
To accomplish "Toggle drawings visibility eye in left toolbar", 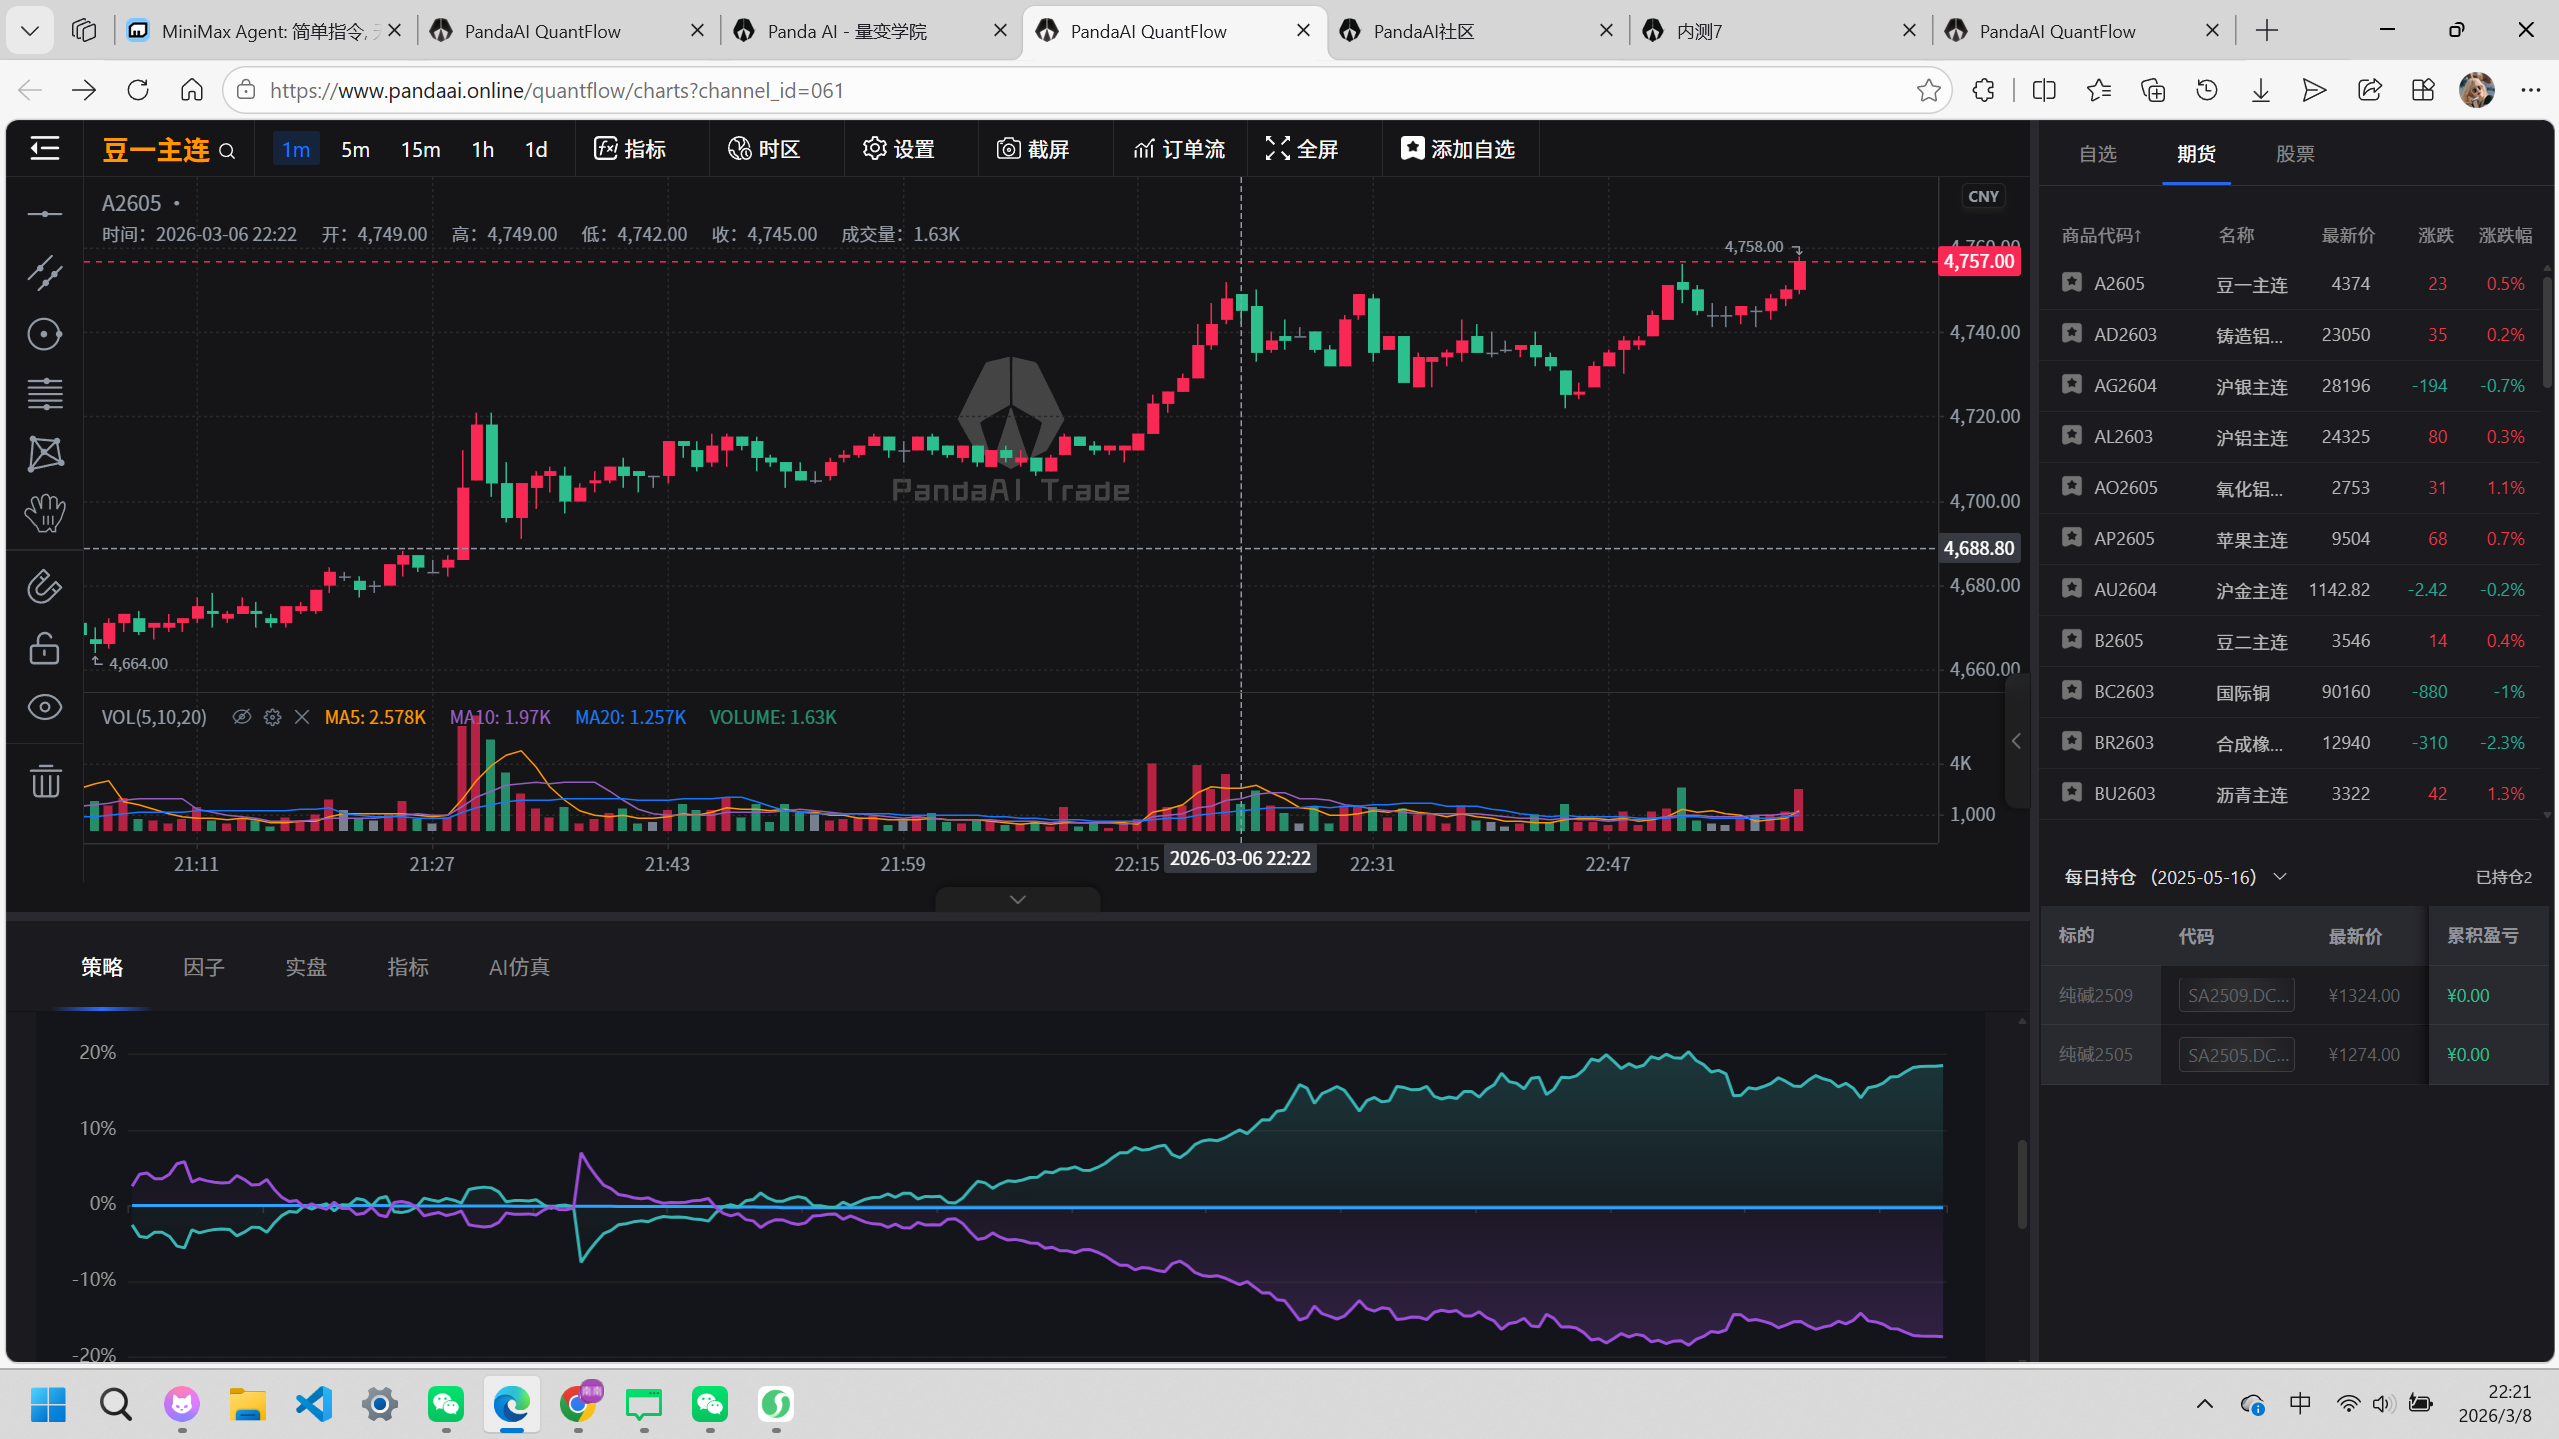I will (45, 708).
